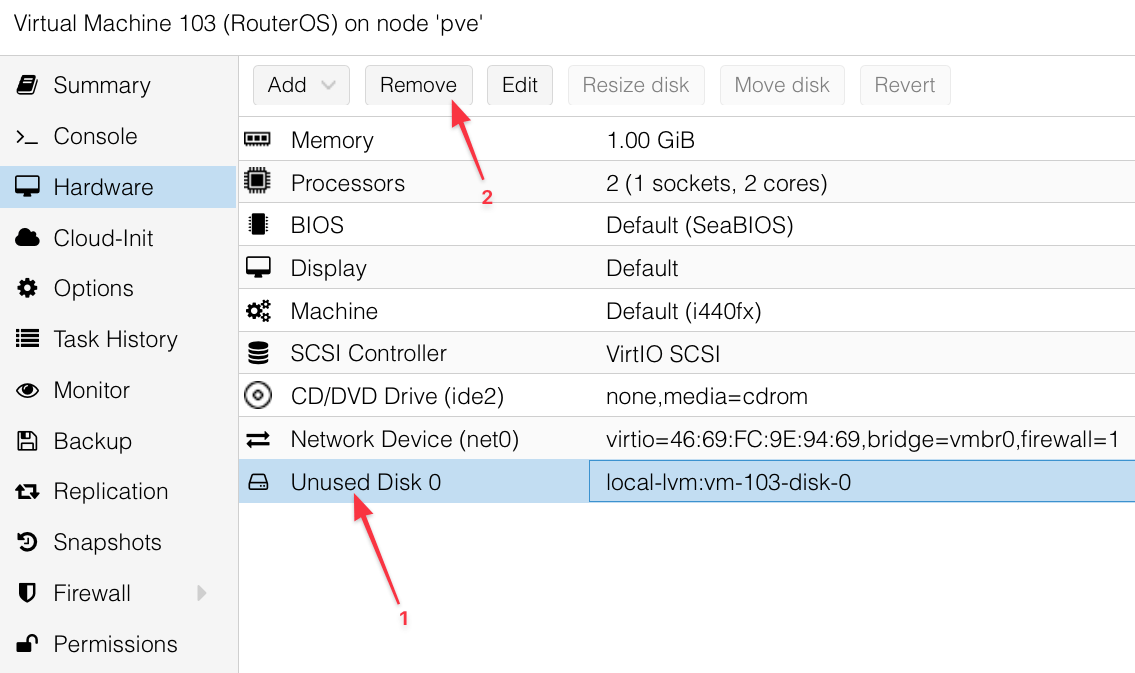Click the CD/DVD Drive disc icon

point(258,396)
